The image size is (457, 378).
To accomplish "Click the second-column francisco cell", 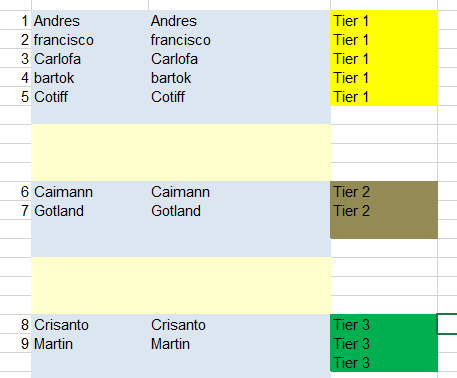I will 239,40.
